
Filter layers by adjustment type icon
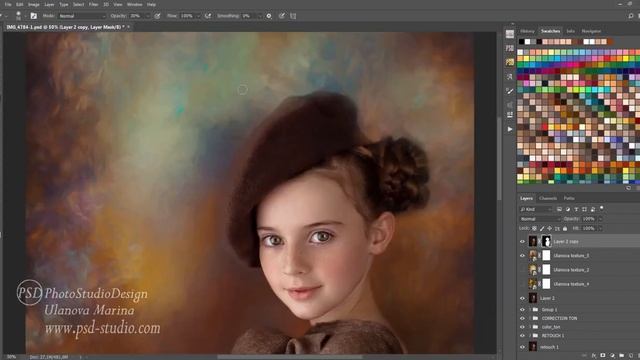568,209
